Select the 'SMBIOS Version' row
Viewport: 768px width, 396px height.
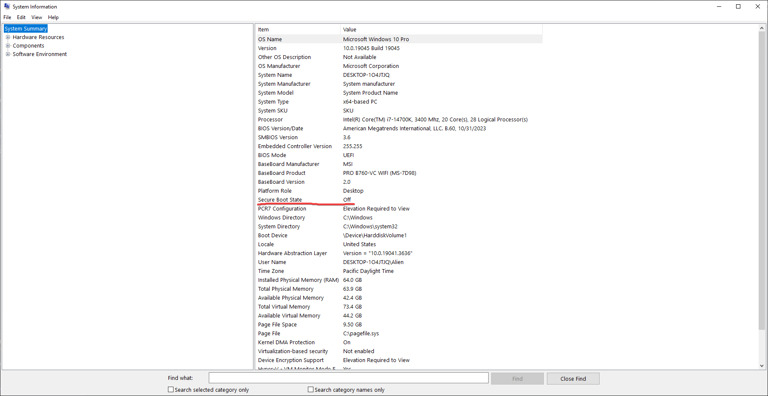pyautogui.click(x=399, y=137)
